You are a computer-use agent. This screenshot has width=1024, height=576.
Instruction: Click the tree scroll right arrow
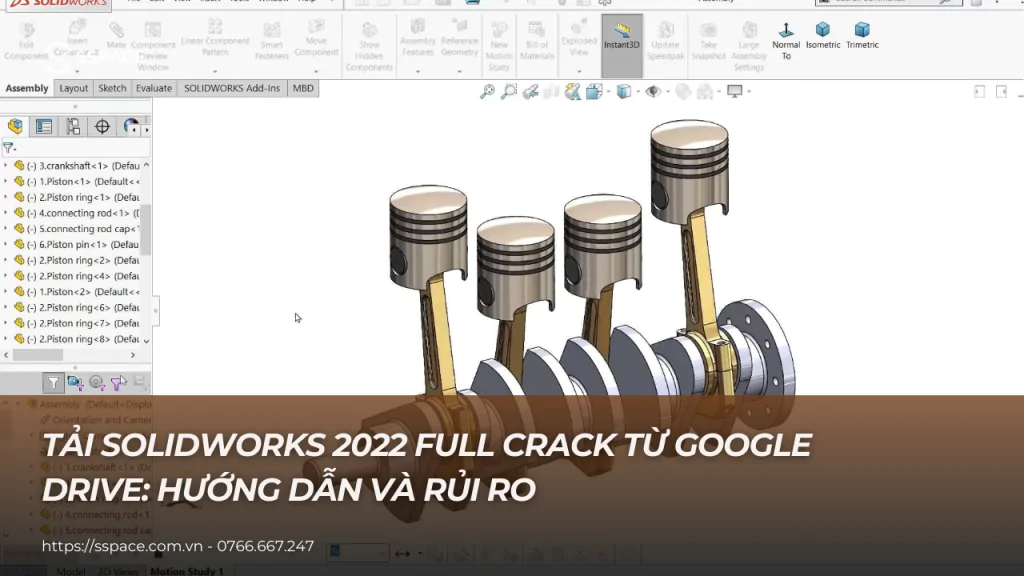[x=133, y=355]
